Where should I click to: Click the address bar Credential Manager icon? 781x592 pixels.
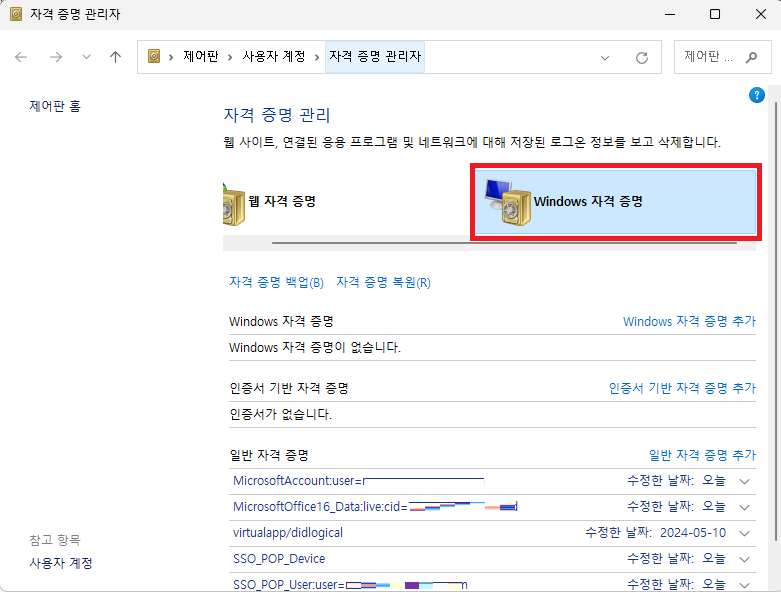pyautogui.click(x=154, y=56)
